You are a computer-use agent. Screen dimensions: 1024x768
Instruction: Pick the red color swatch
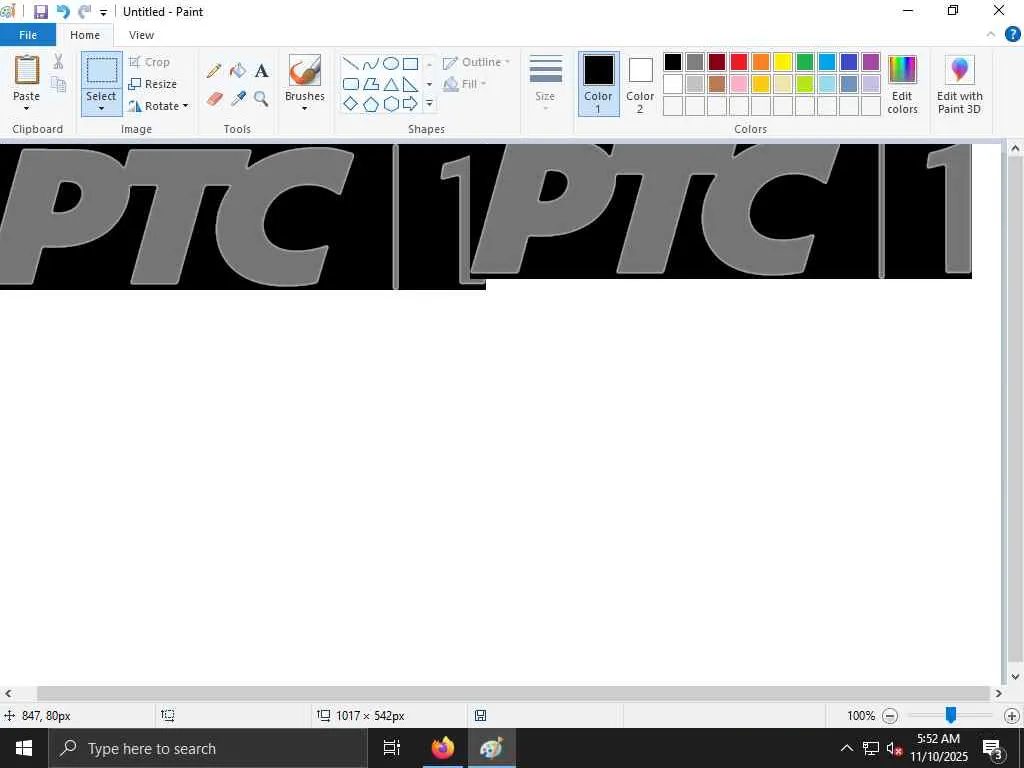(739, 62)
